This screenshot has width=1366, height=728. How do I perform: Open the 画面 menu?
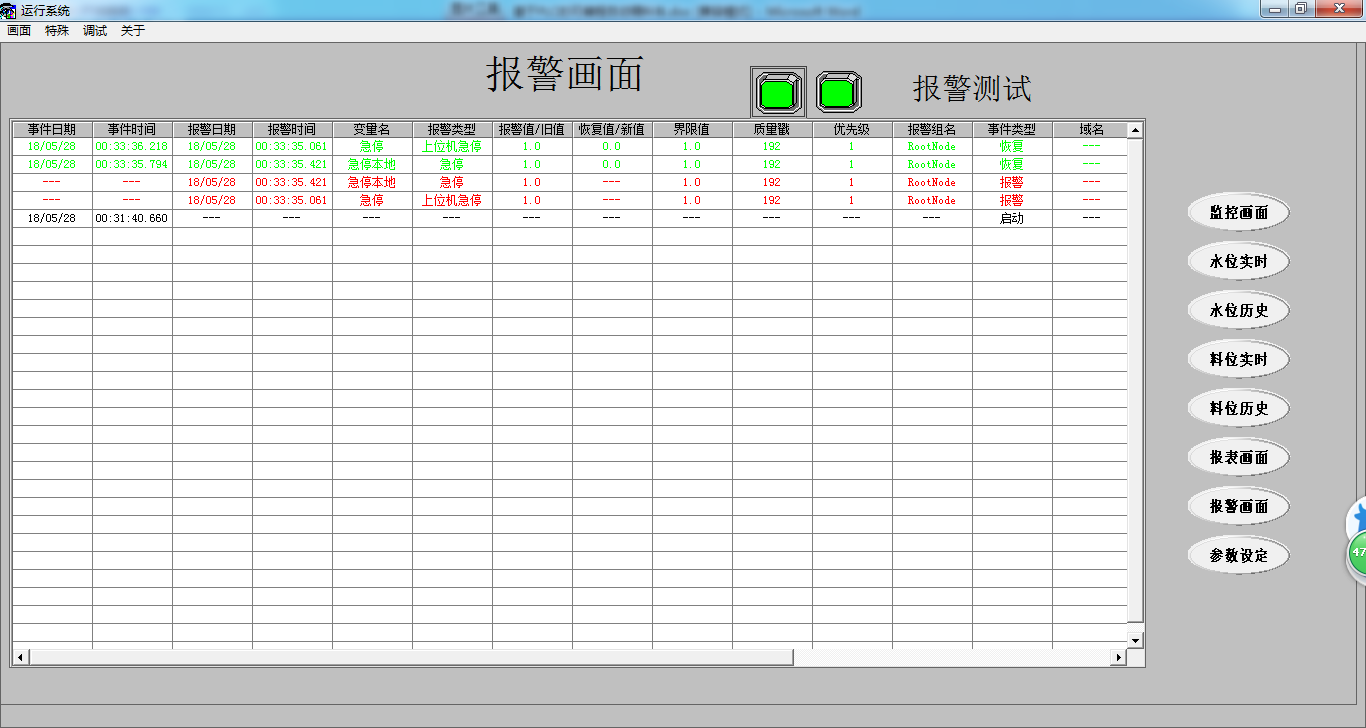tap(19, 31)
